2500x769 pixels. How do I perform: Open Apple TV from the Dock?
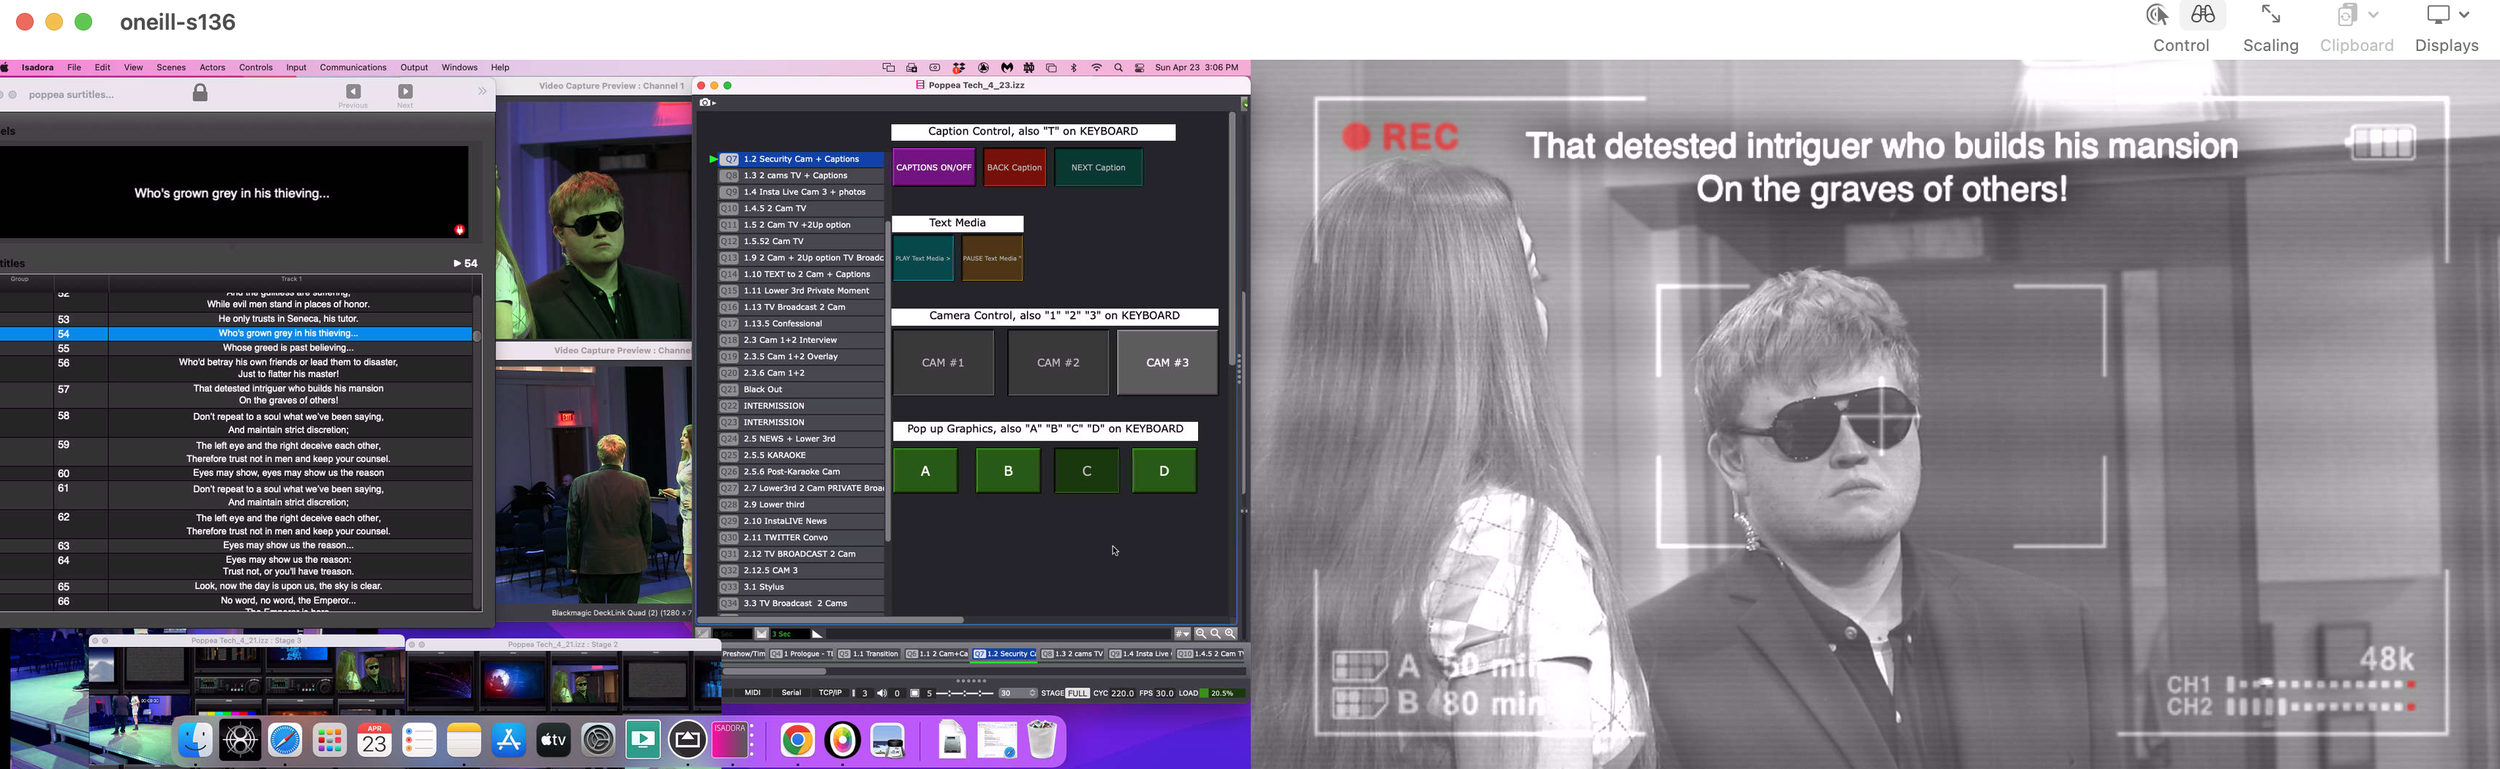click(x=553, y=741)
